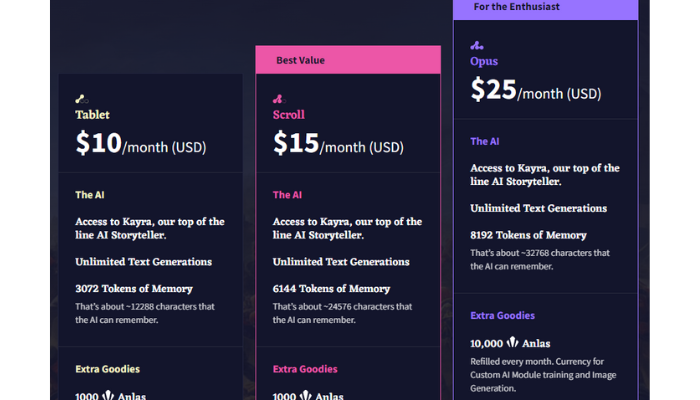The width and height of the screenshot is (700, 400).
Task: Click Access to Kayra text in Opus card
Action: [545, 175]
